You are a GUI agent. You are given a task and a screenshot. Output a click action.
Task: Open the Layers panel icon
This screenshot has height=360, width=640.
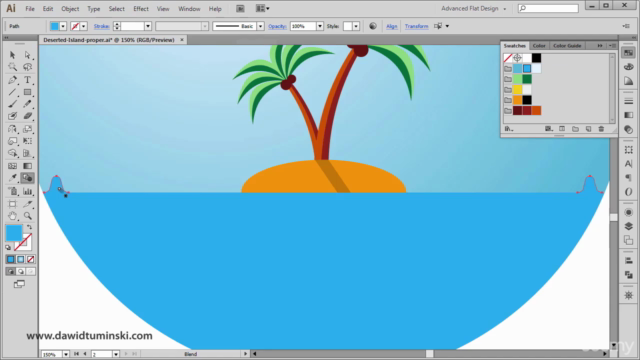(x=629, y=227)
